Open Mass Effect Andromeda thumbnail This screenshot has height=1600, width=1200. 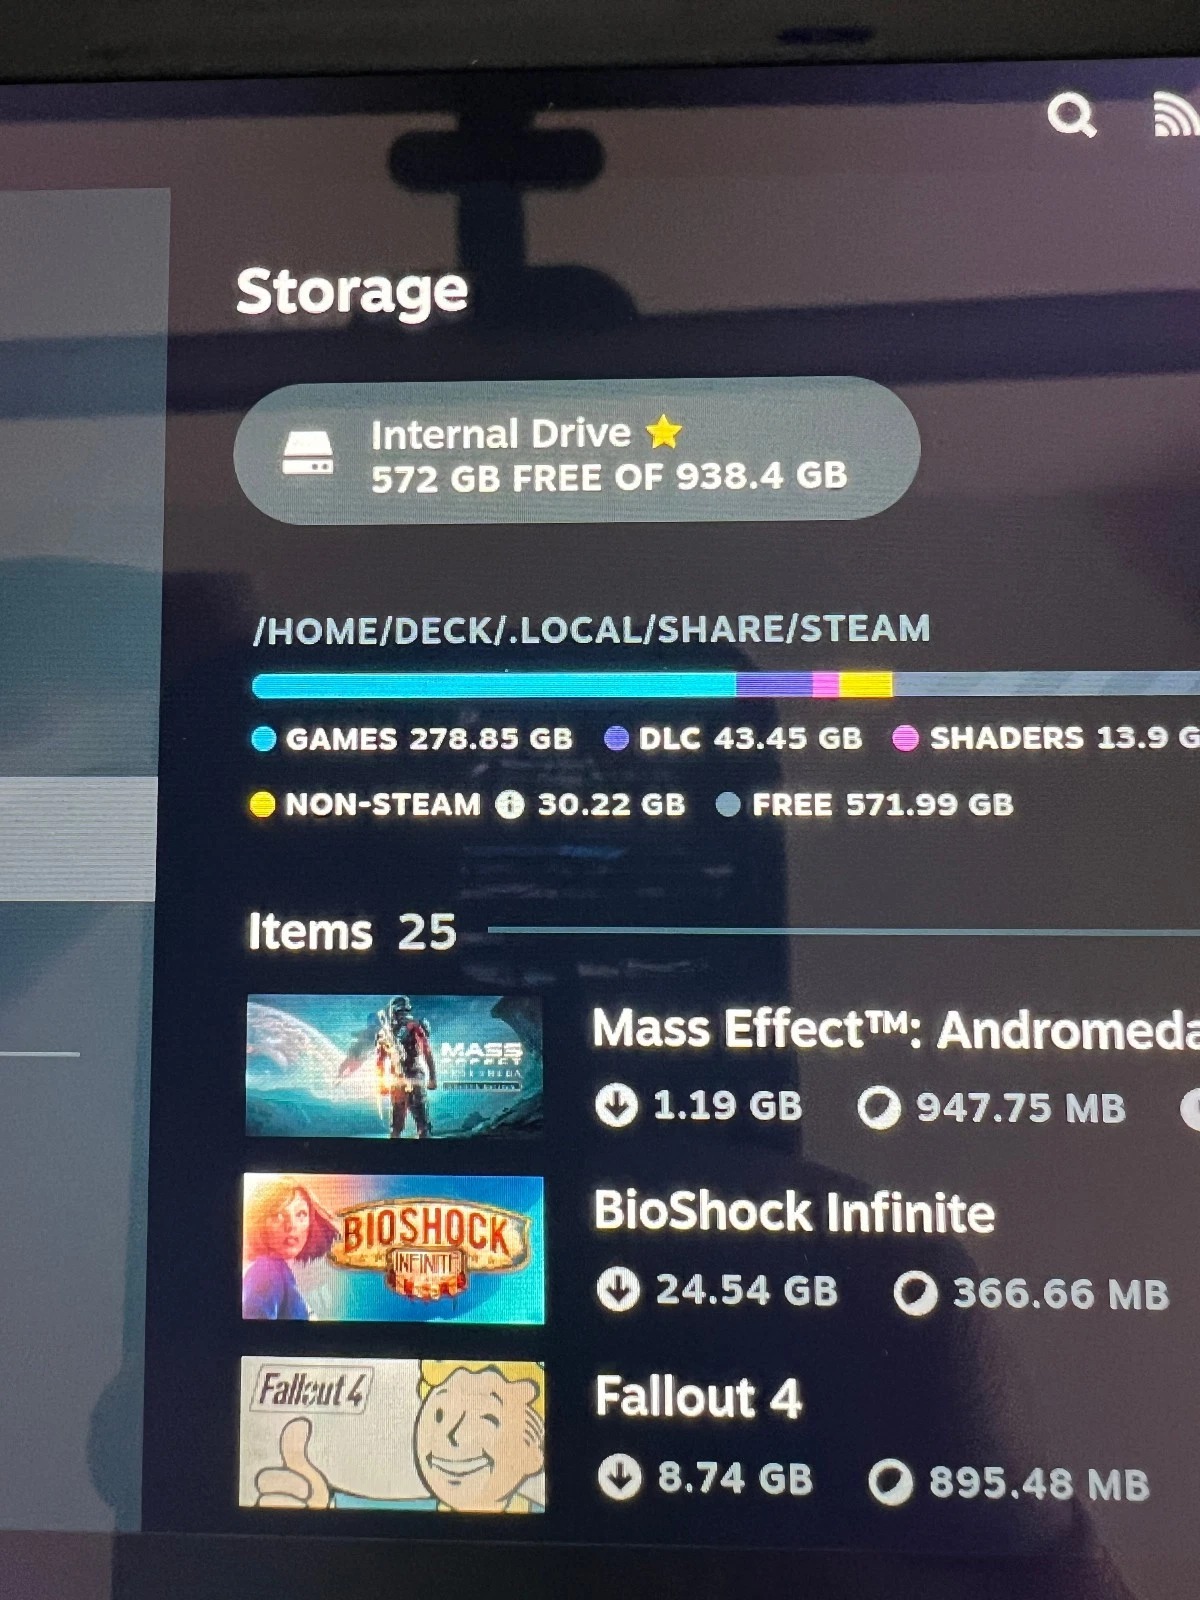(x=394, y=1066)
